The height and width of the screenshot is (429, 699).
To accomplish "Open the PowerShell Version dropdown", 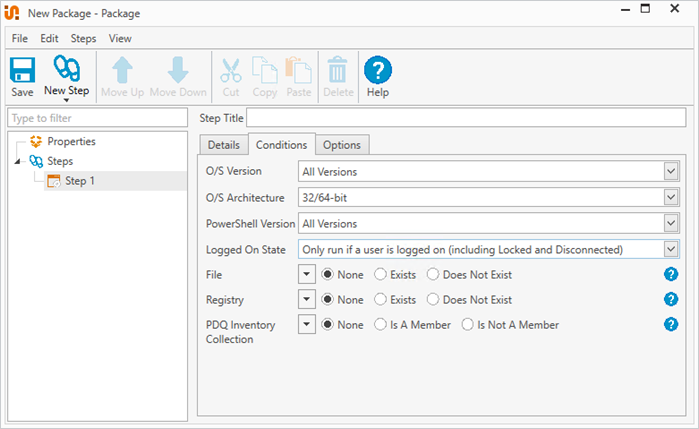I will coord(670,223).
